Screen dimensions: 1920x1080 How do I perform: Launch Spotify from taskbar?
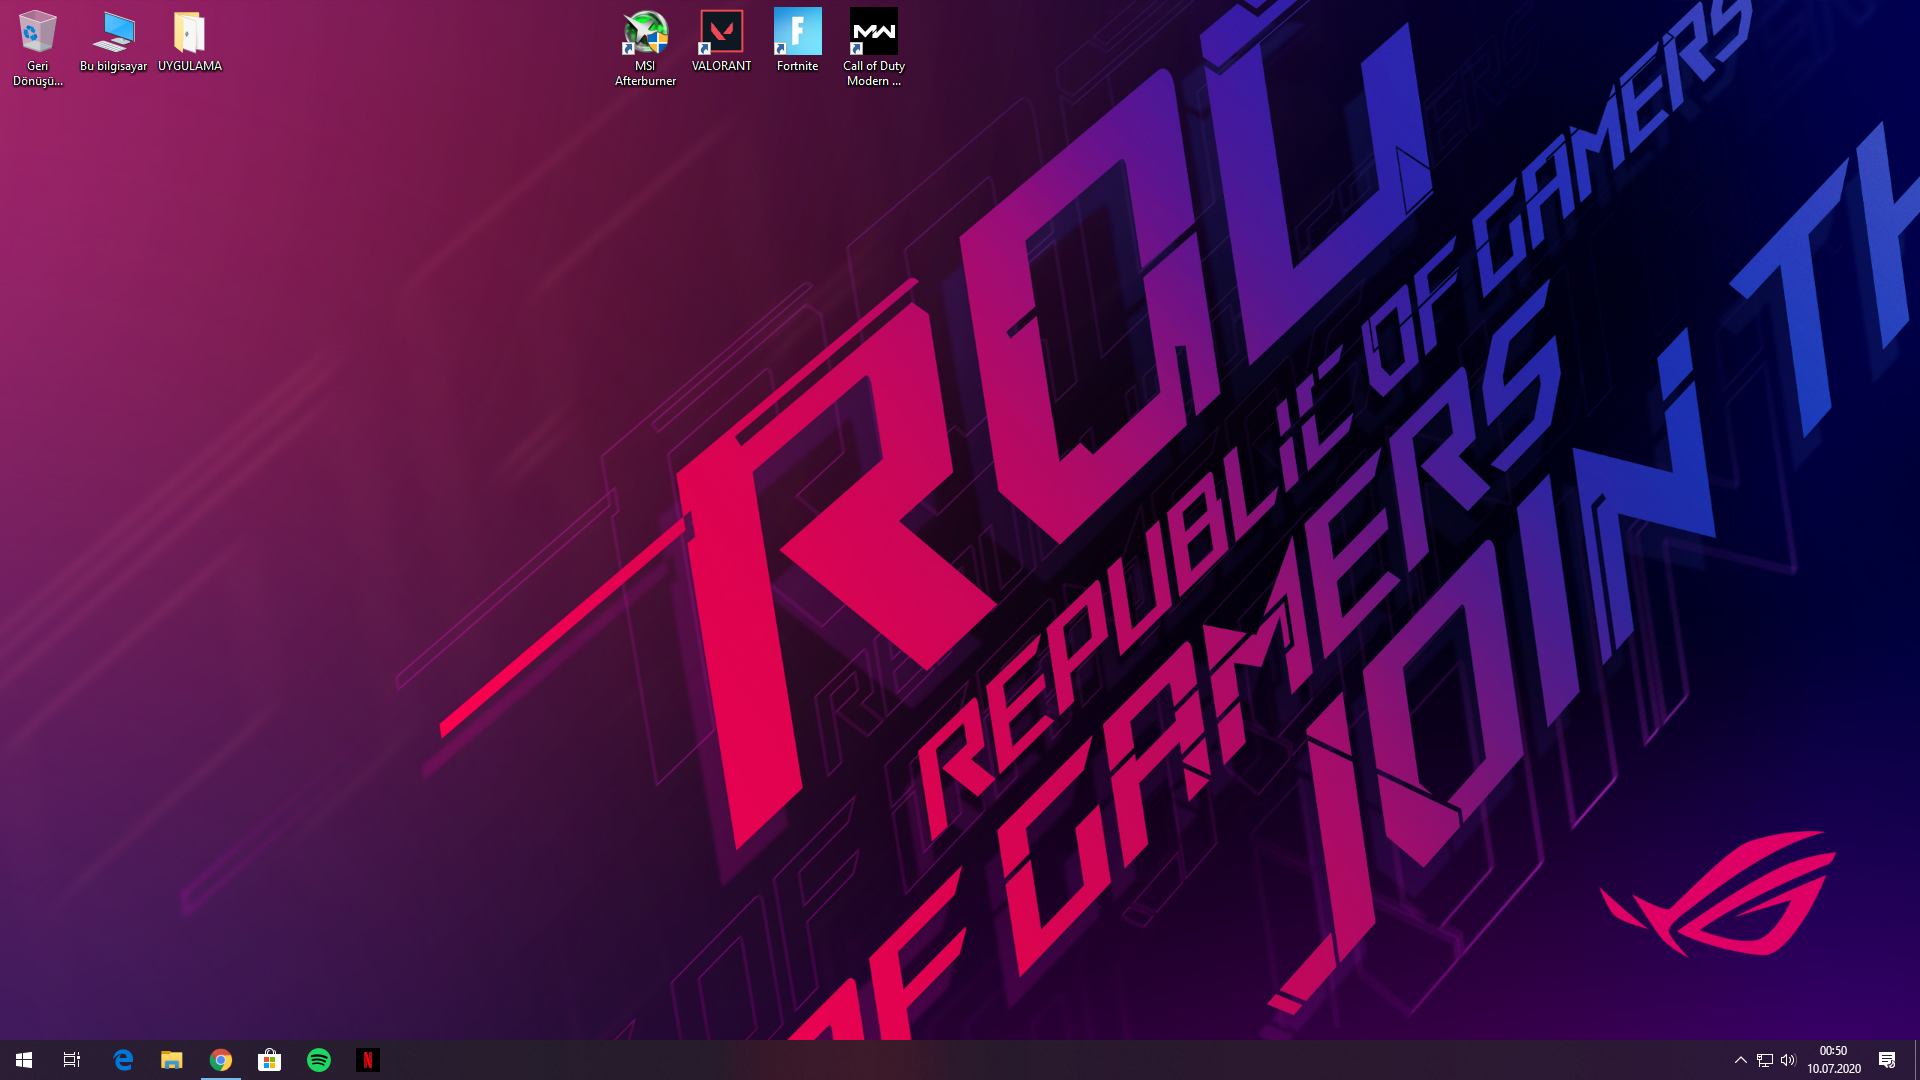pos(319,1060)
